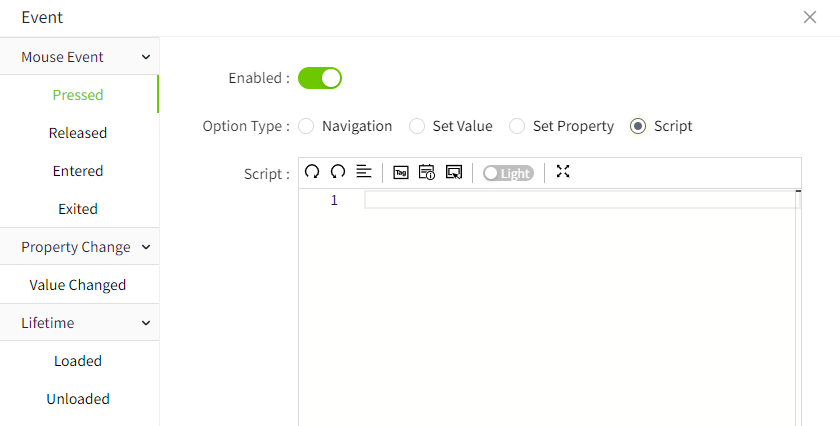Click line 1 of the script editor
Screen dimensions: 840x426
tap(580, 201)
